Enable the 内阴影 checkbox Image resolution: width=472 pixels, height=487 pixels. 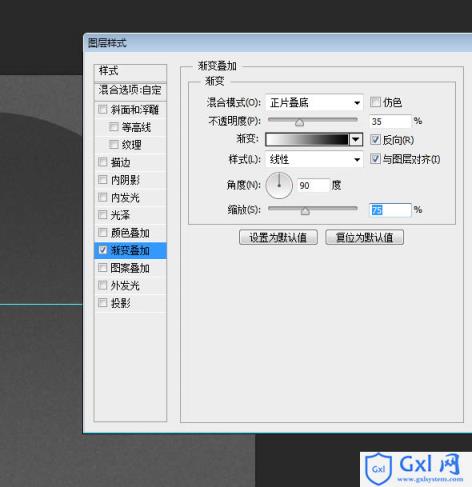pos(102,180)
